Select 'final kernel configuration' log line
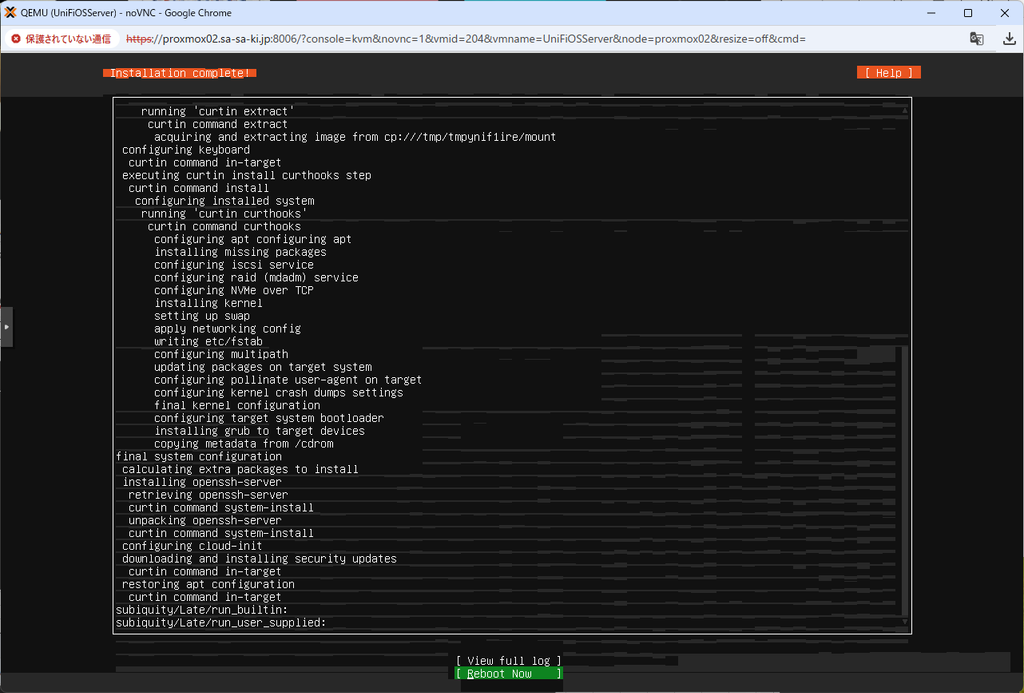Screen dimensions: 1024x693 237,405
